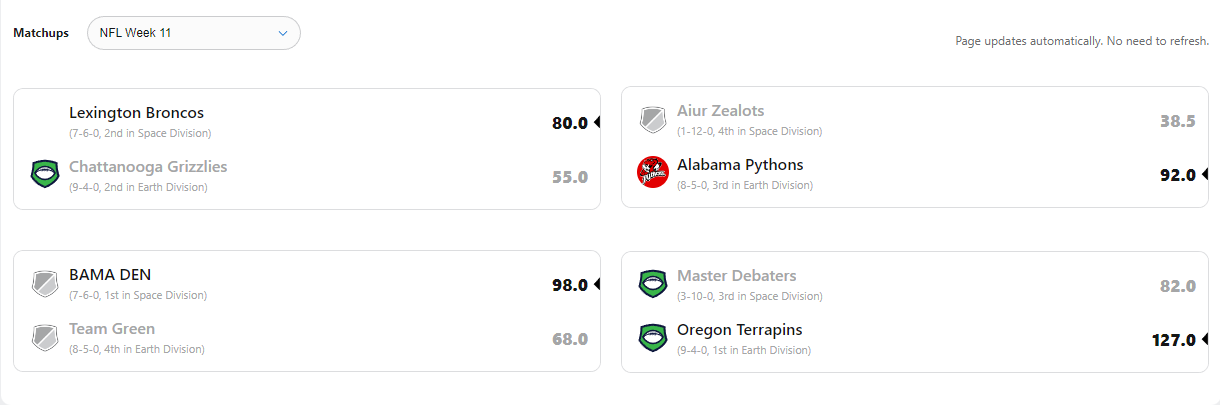This screenshot has height=405, width=1220.
Task: Click Aiur Zealots gray shield icon
Action: (x=653, y=120)
